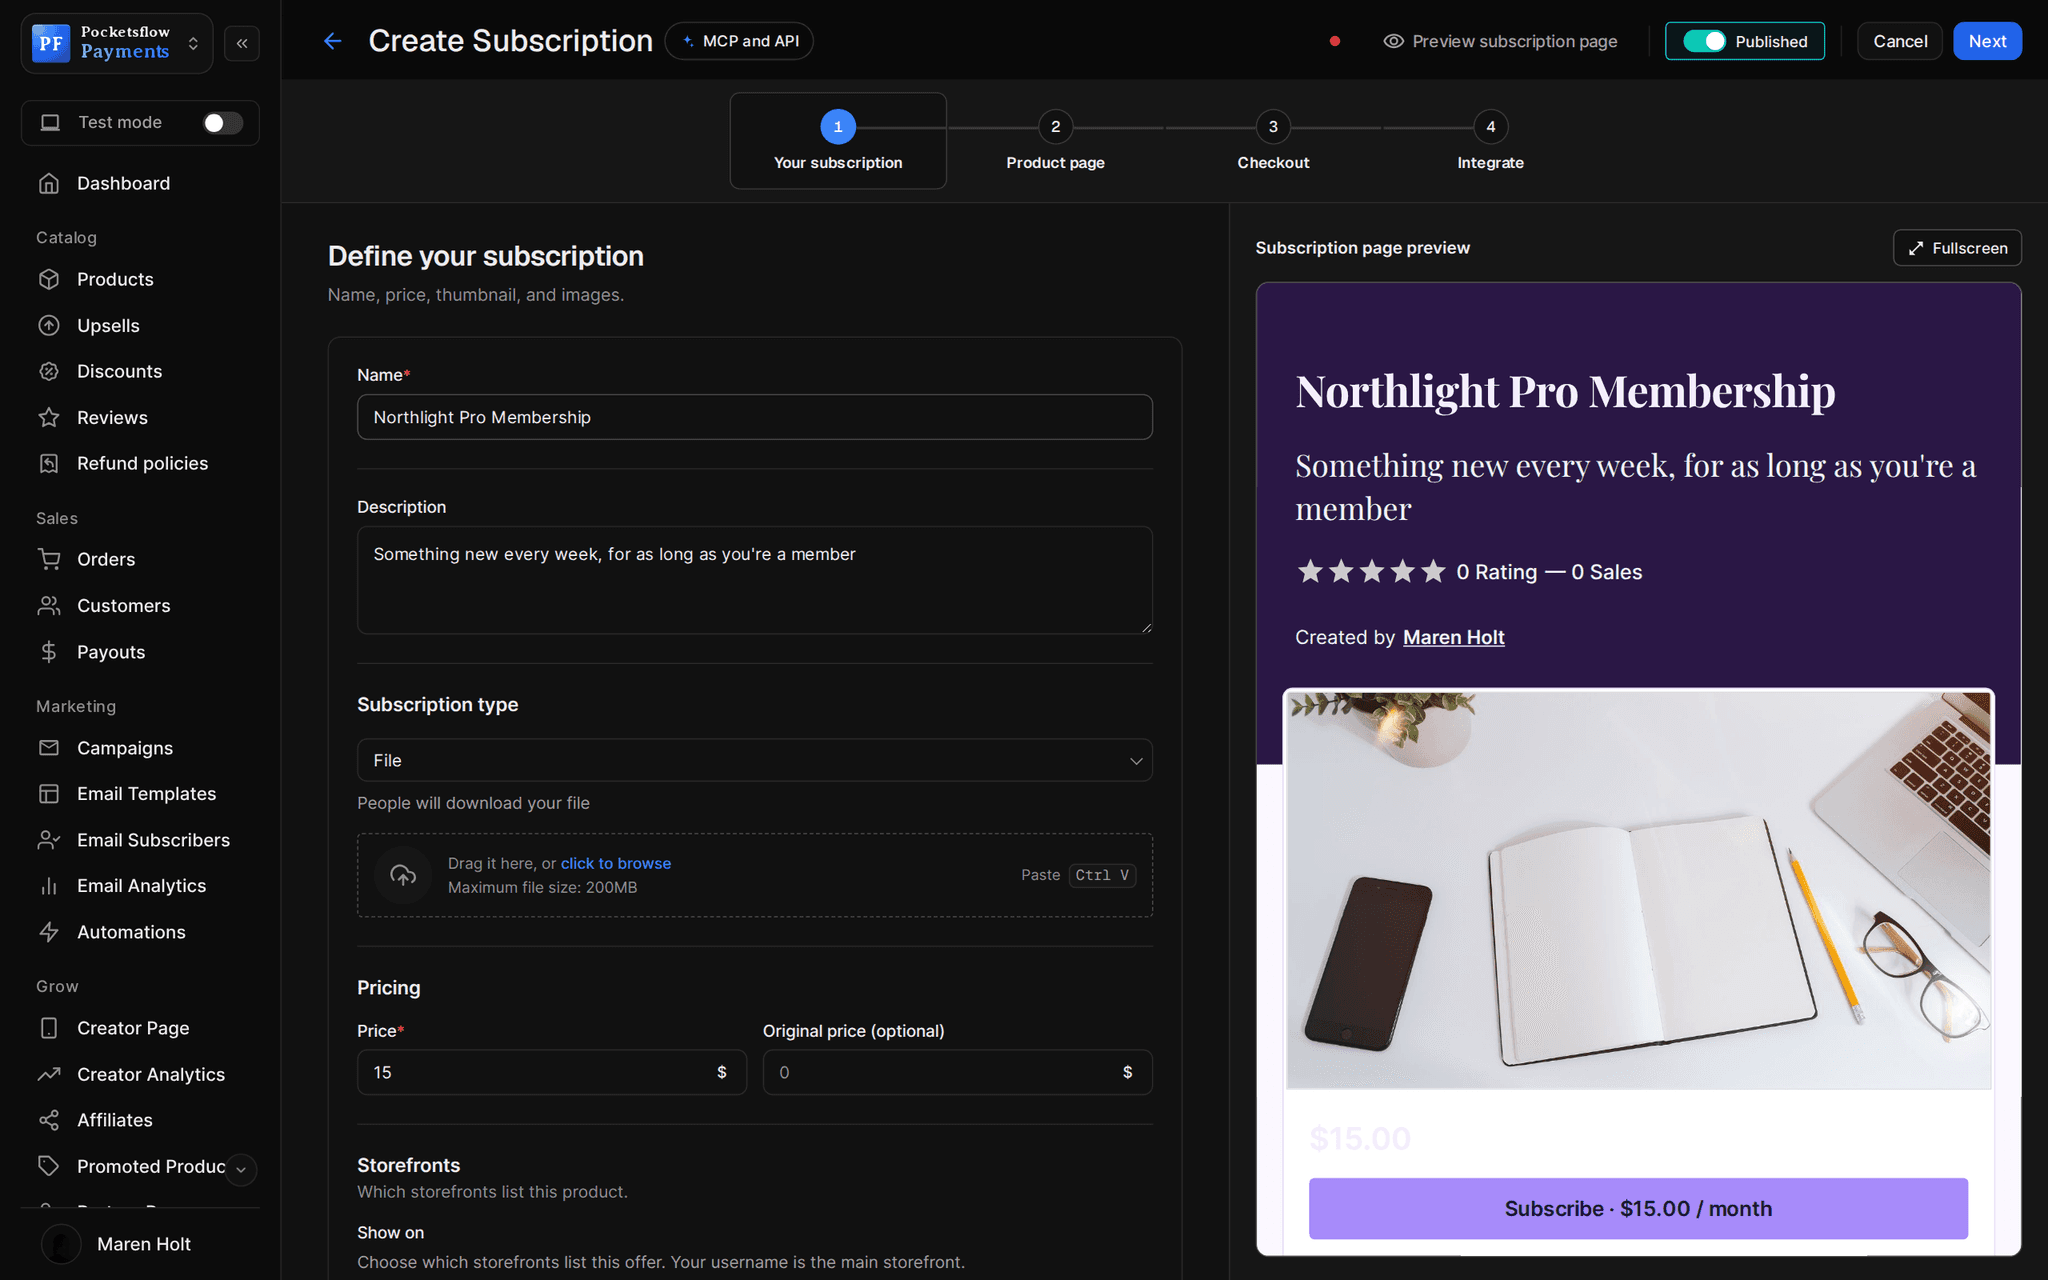The image size is (2048, 1280).
Task: Expand sidebar with chevron near Promoted Products
Action: (x=241, y=1169)
